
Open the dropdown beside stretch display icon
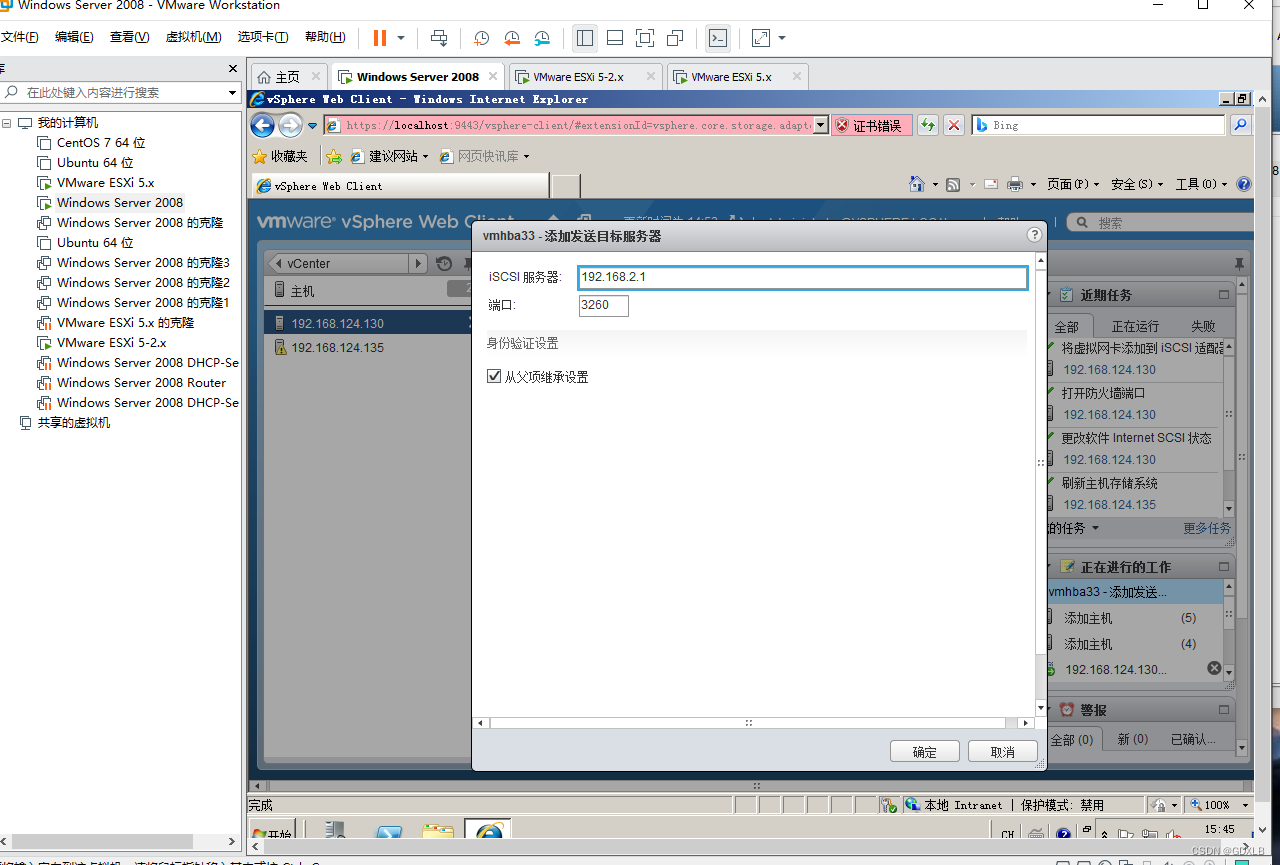point(782,38)
